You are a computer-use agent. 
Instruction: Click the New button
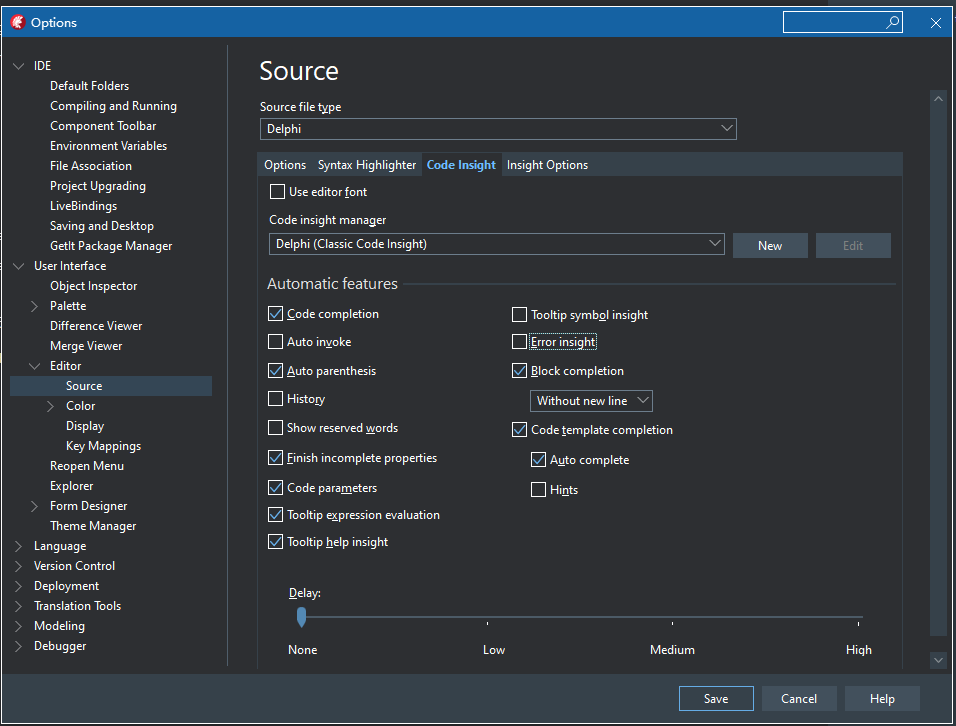click(770, 246)
